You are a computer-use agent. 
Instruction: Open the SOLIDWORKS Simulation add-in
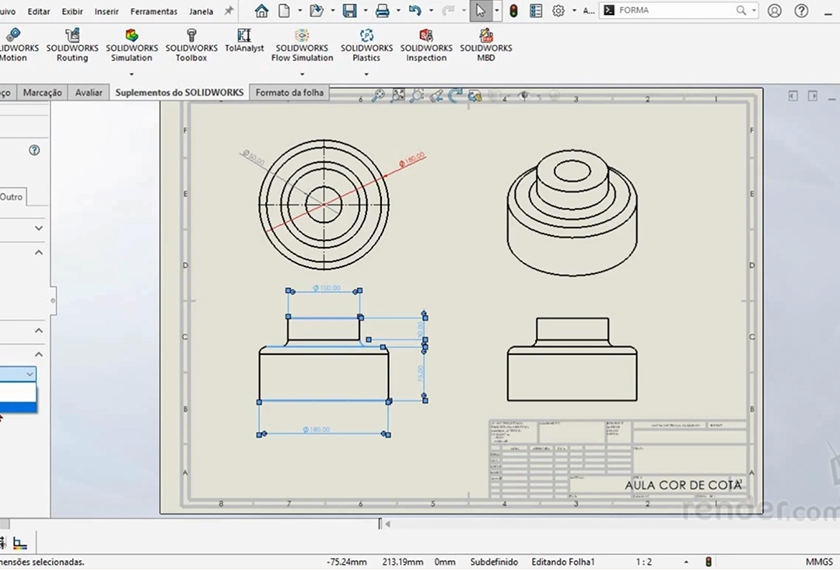coord(131,46)
